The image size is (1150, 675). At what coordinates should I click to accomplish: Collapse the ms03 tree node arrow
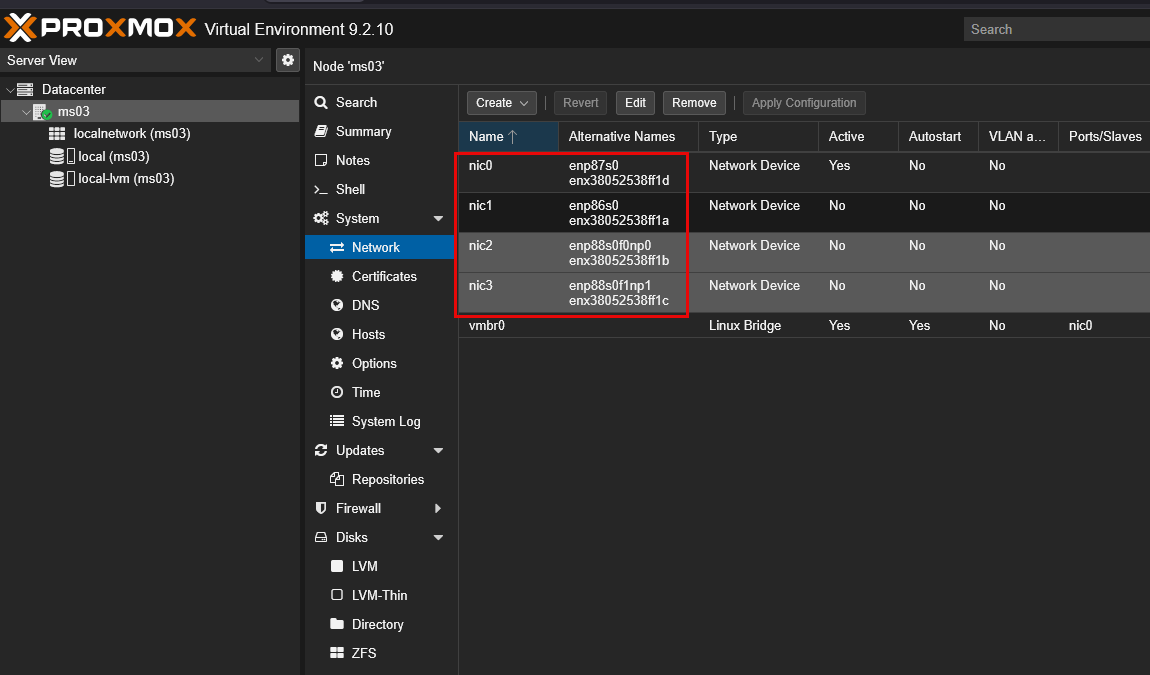click(26, 112)
